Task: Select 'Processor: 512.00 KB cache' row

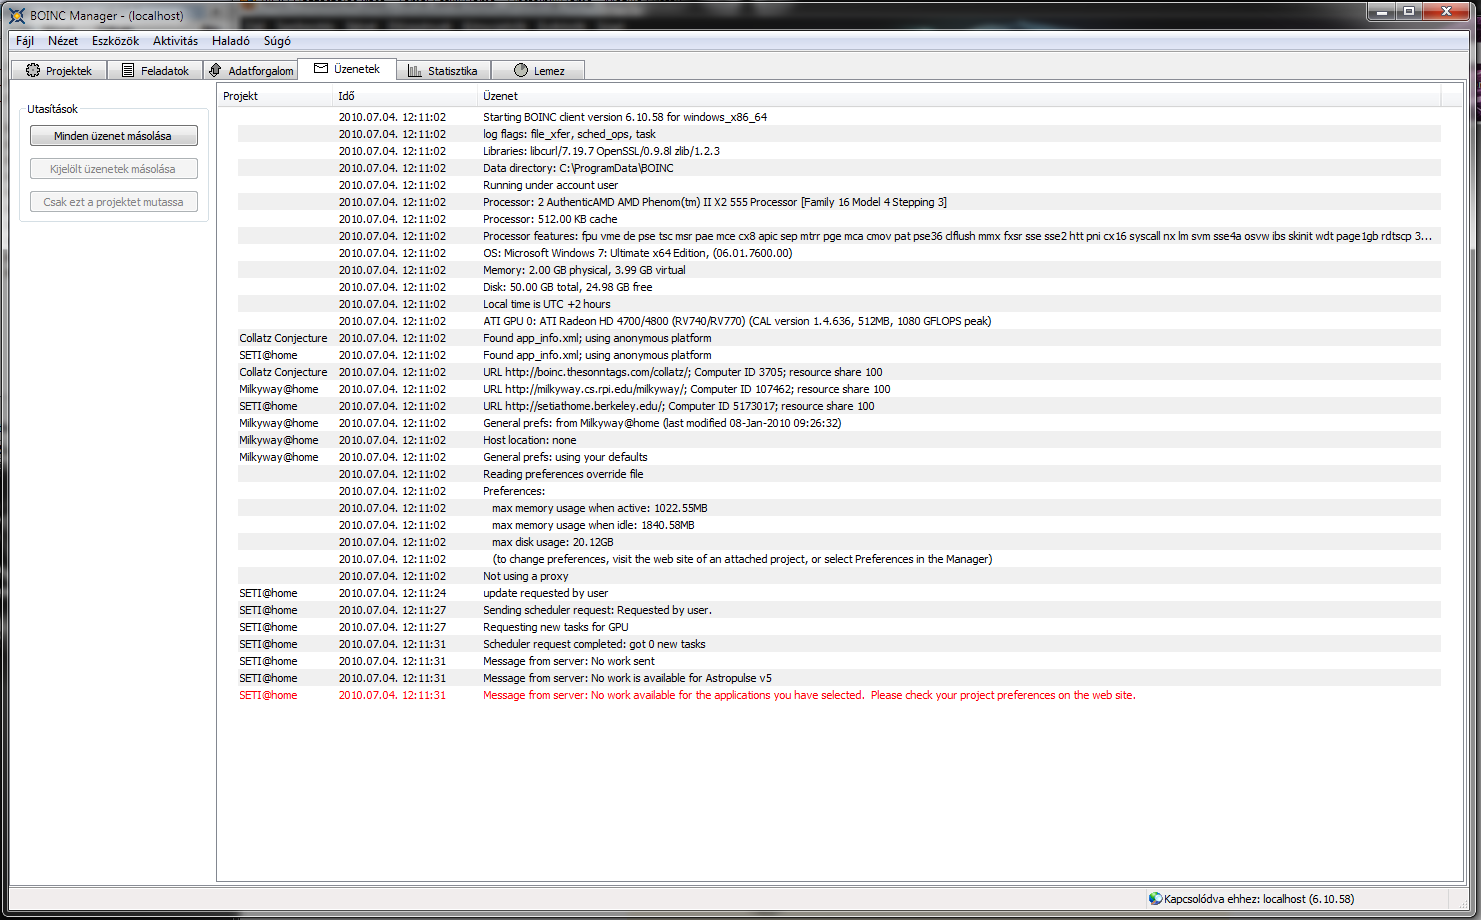Action: click(x=839, y=219)
